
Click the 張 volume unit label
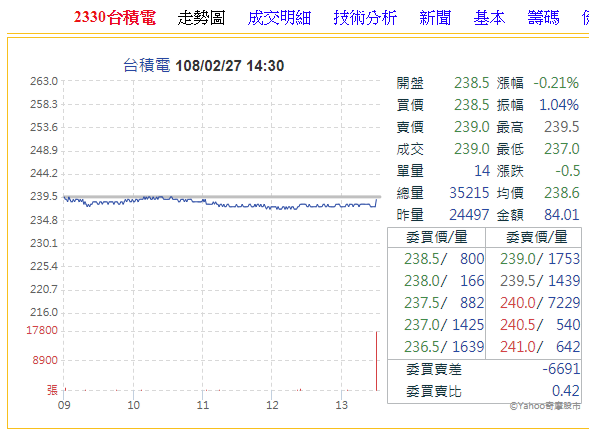52,390
